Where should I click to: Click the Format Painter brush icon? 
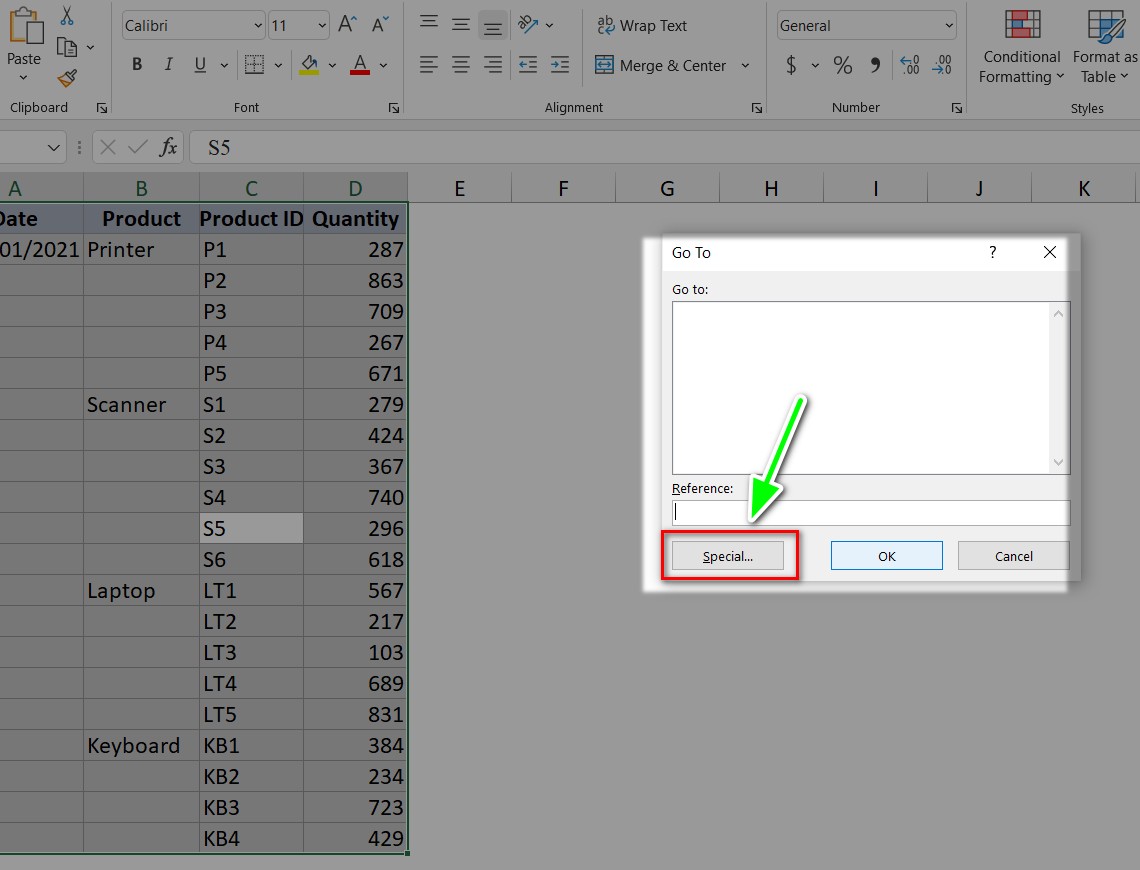coord(67,78)
